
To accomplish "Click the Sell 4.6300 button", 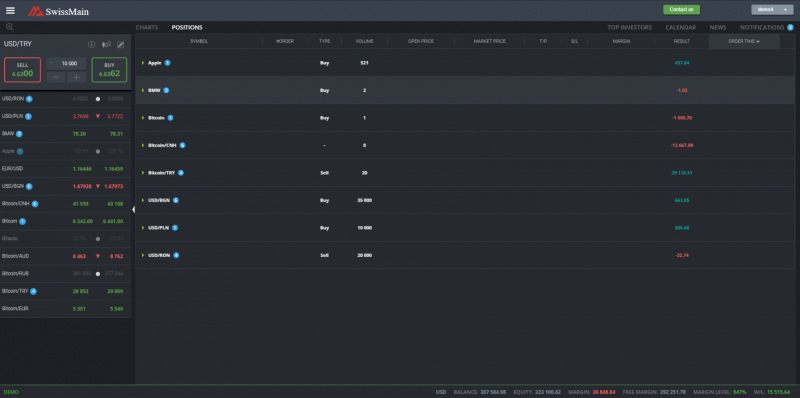I will click(x=22, y=70).
